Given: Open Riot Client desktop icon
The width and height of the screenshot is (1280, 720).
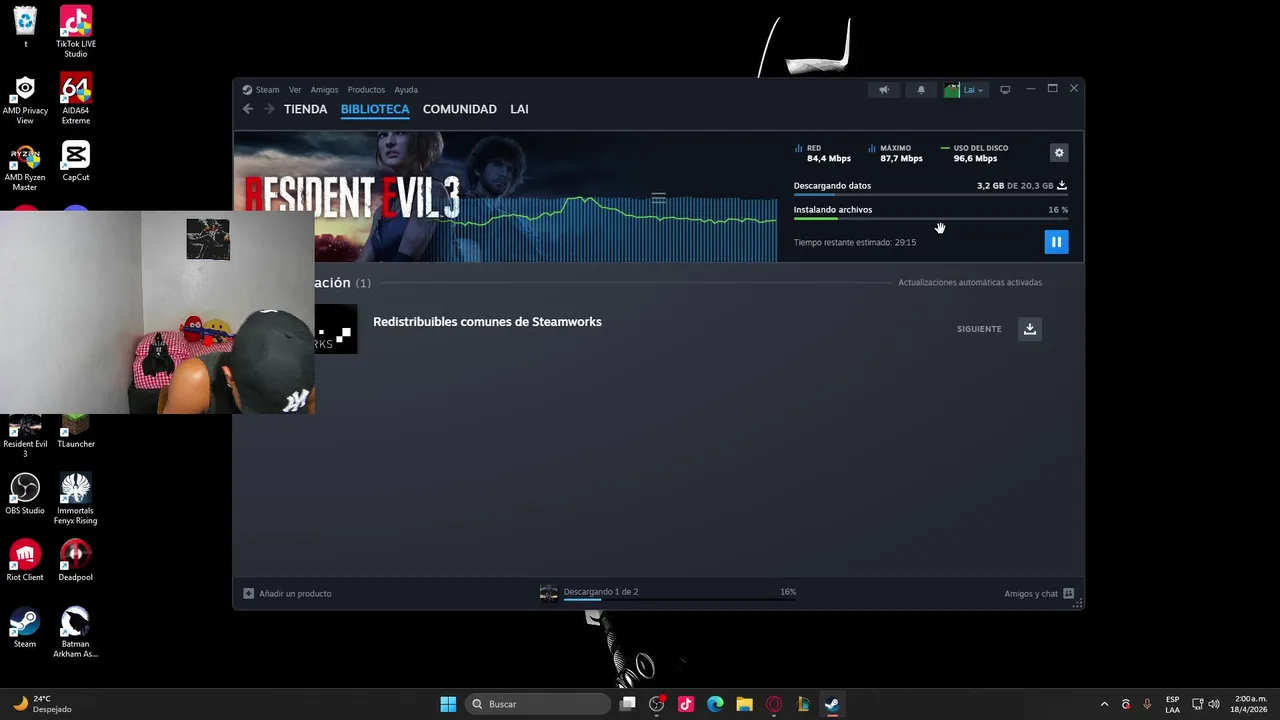Looking at the screenshot, I should (25, 561).
